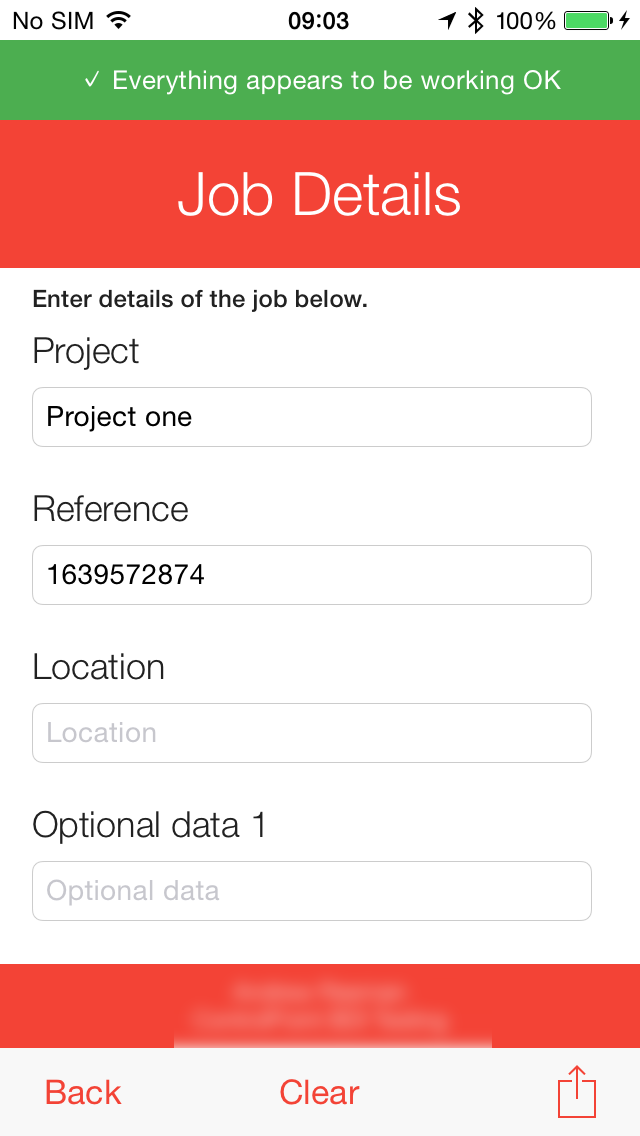Tap the "Optional data 1" label
The image size is (640, 1136).
click(x=149, y=825)
